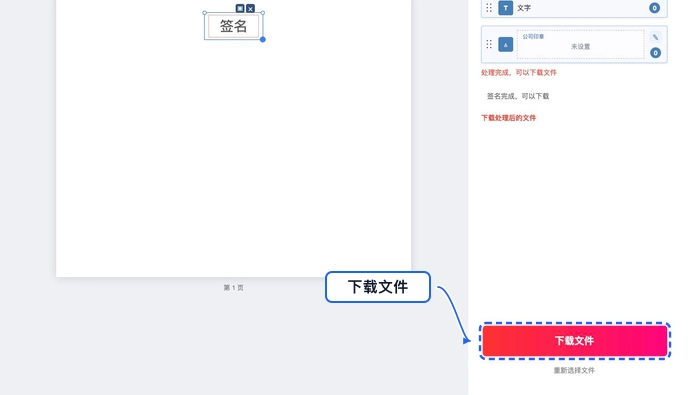Image resolution: width=700 pixels, height=395 pixels.
Task: Click the drag handle dots of 文字 row
Action: 489,8
